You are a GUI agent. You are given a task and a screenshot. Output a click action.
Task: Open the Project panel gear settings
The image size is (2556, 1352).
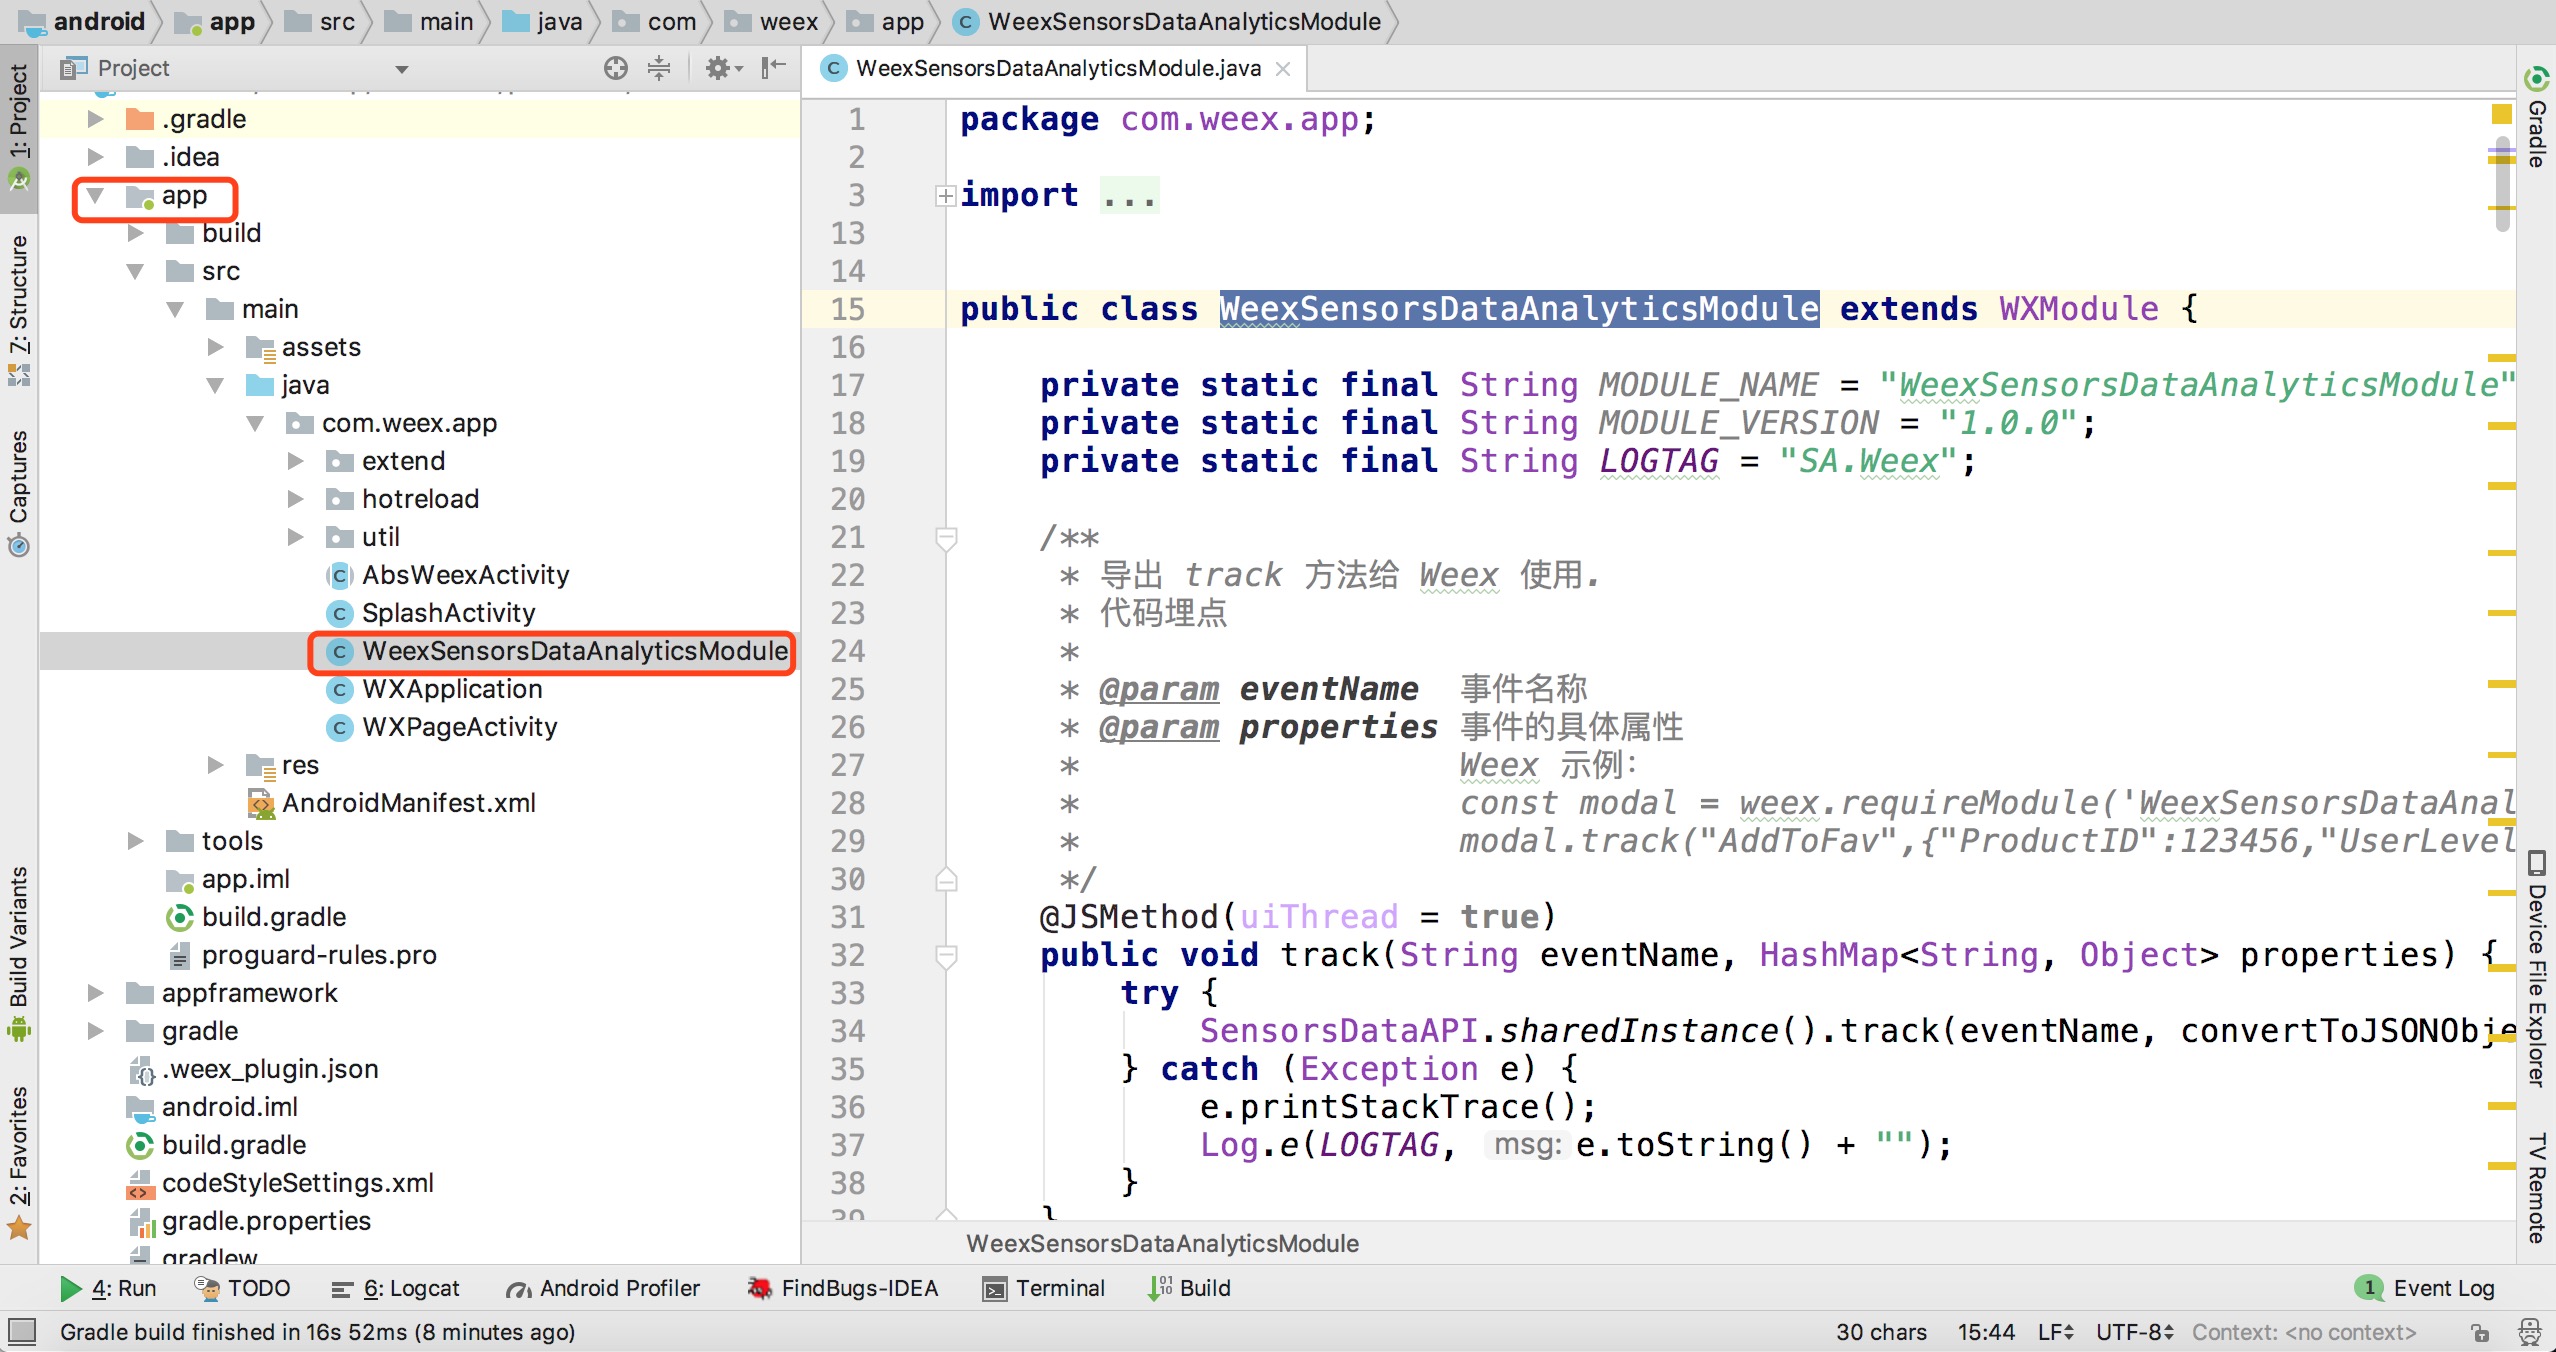click(x=723, y=68)
